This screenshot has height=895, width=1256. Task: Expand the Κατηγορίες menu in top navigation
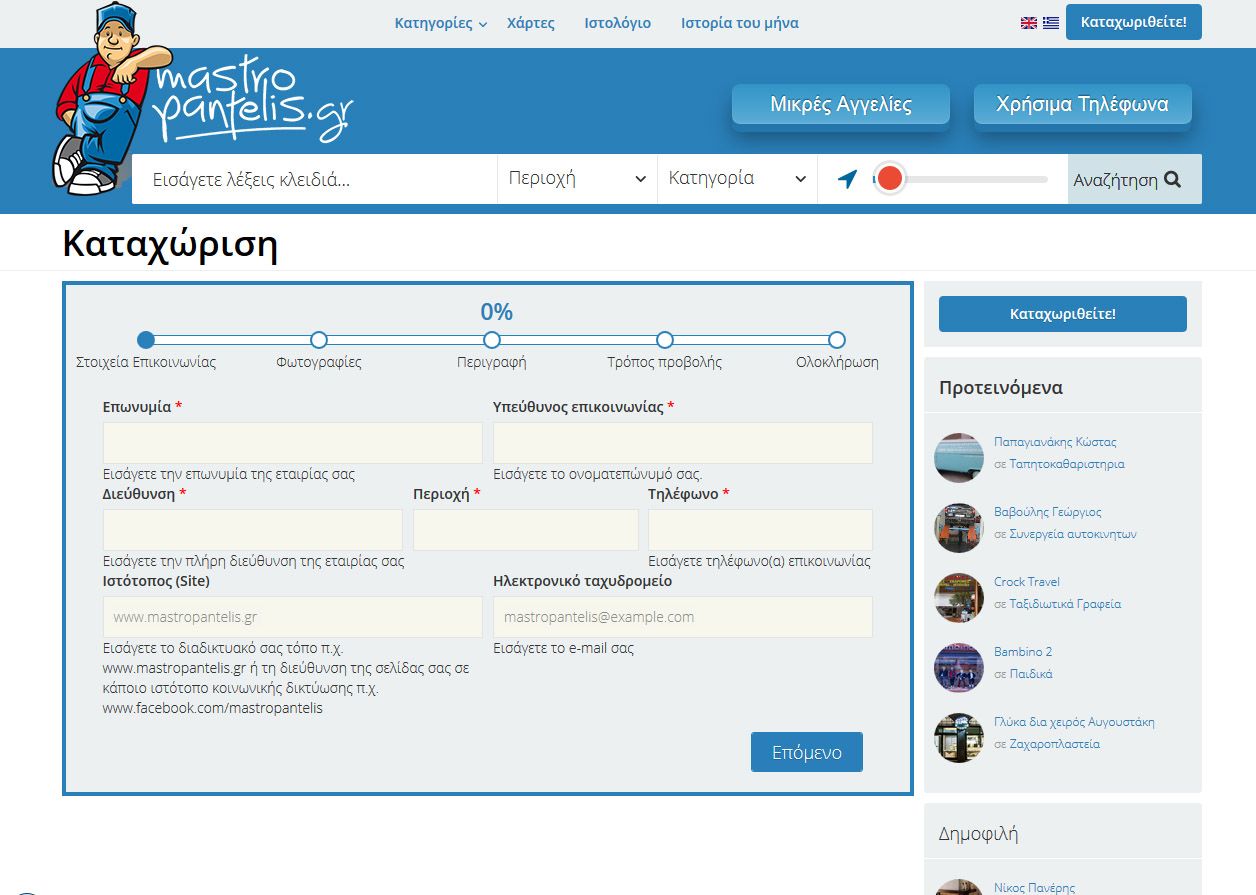[440, 23]
